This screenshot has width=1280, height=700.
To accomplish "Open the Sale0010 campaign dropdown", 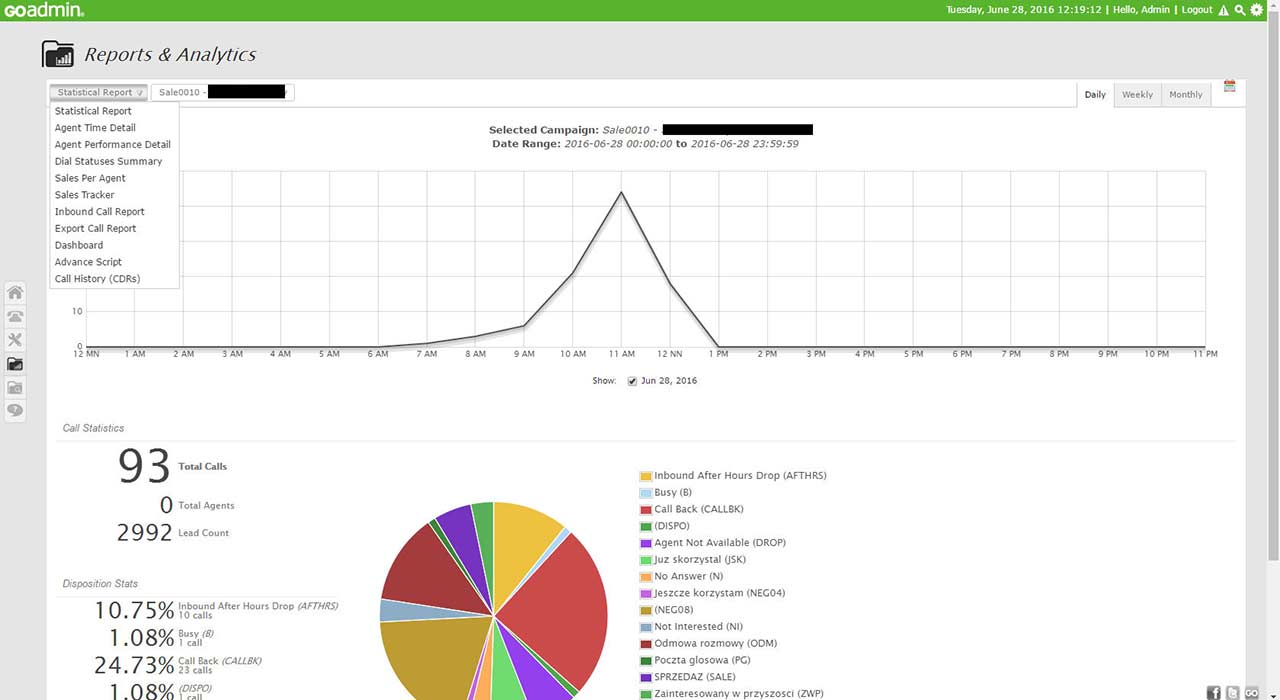I will tap(223, 92).
